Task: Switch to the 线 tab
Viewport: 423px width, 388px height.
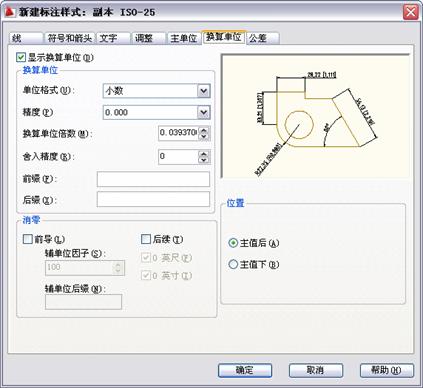Action: coord(26,38)
